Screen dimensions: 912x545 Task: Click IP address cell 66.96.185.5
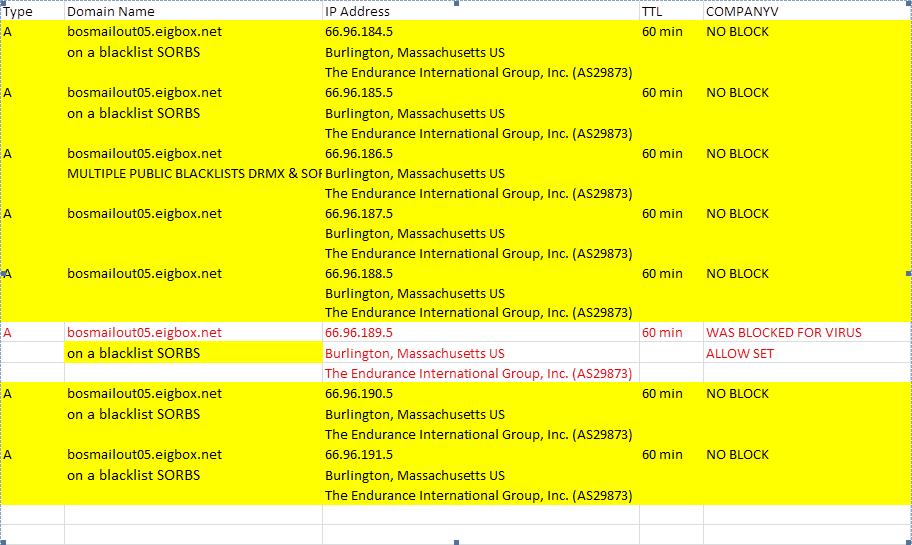click(x=480, y=92)
